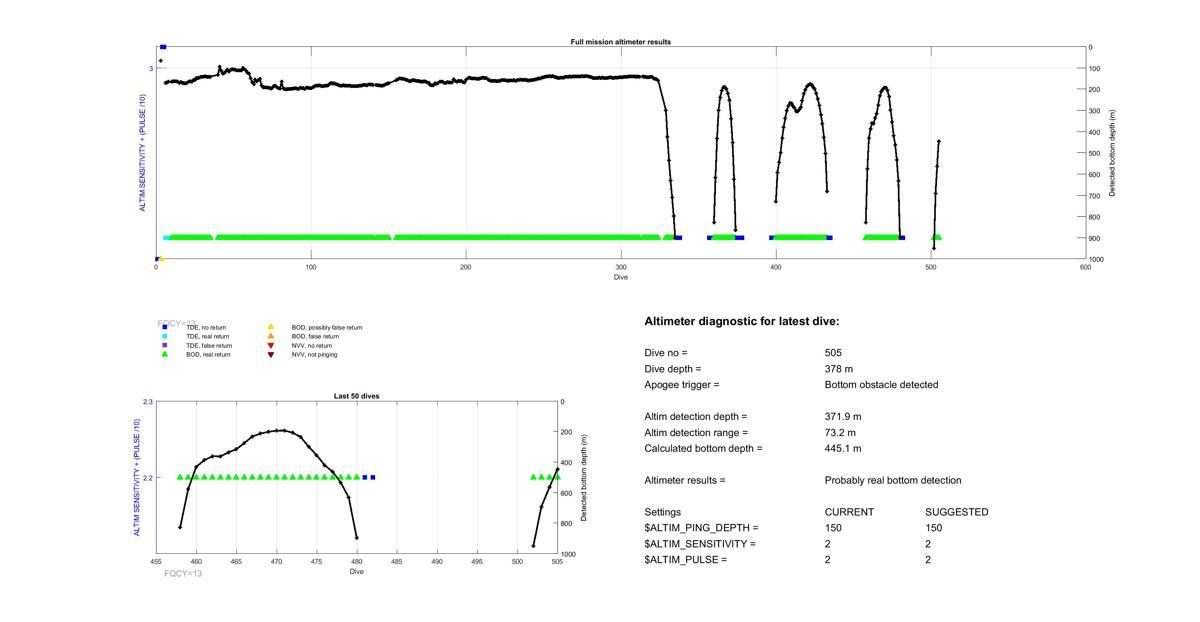The height and width of the screenshot is (622, 1200).
Task: Select the 'NVV, no return' legend label
Action: coord(311,345)
